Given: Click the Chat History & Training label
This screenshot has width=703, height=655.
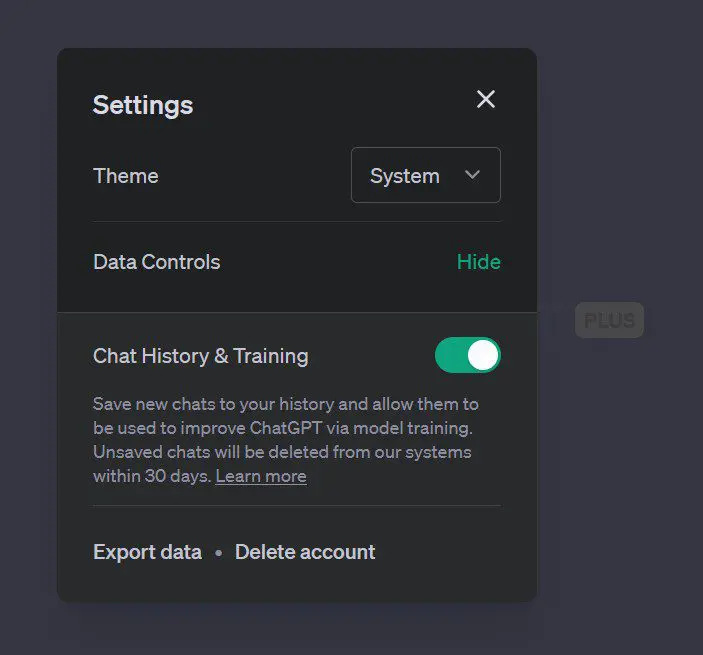Looking at the screenshot, I should point(200,356).
